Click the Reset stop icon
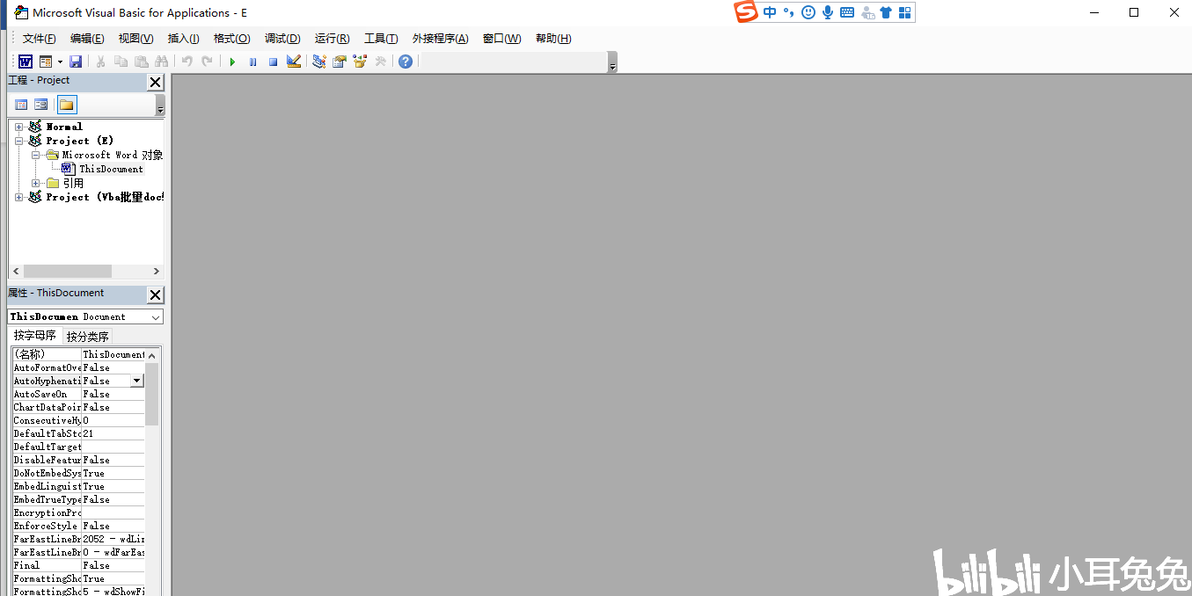This screenshot has height=596, width=1192. [273, 62]
